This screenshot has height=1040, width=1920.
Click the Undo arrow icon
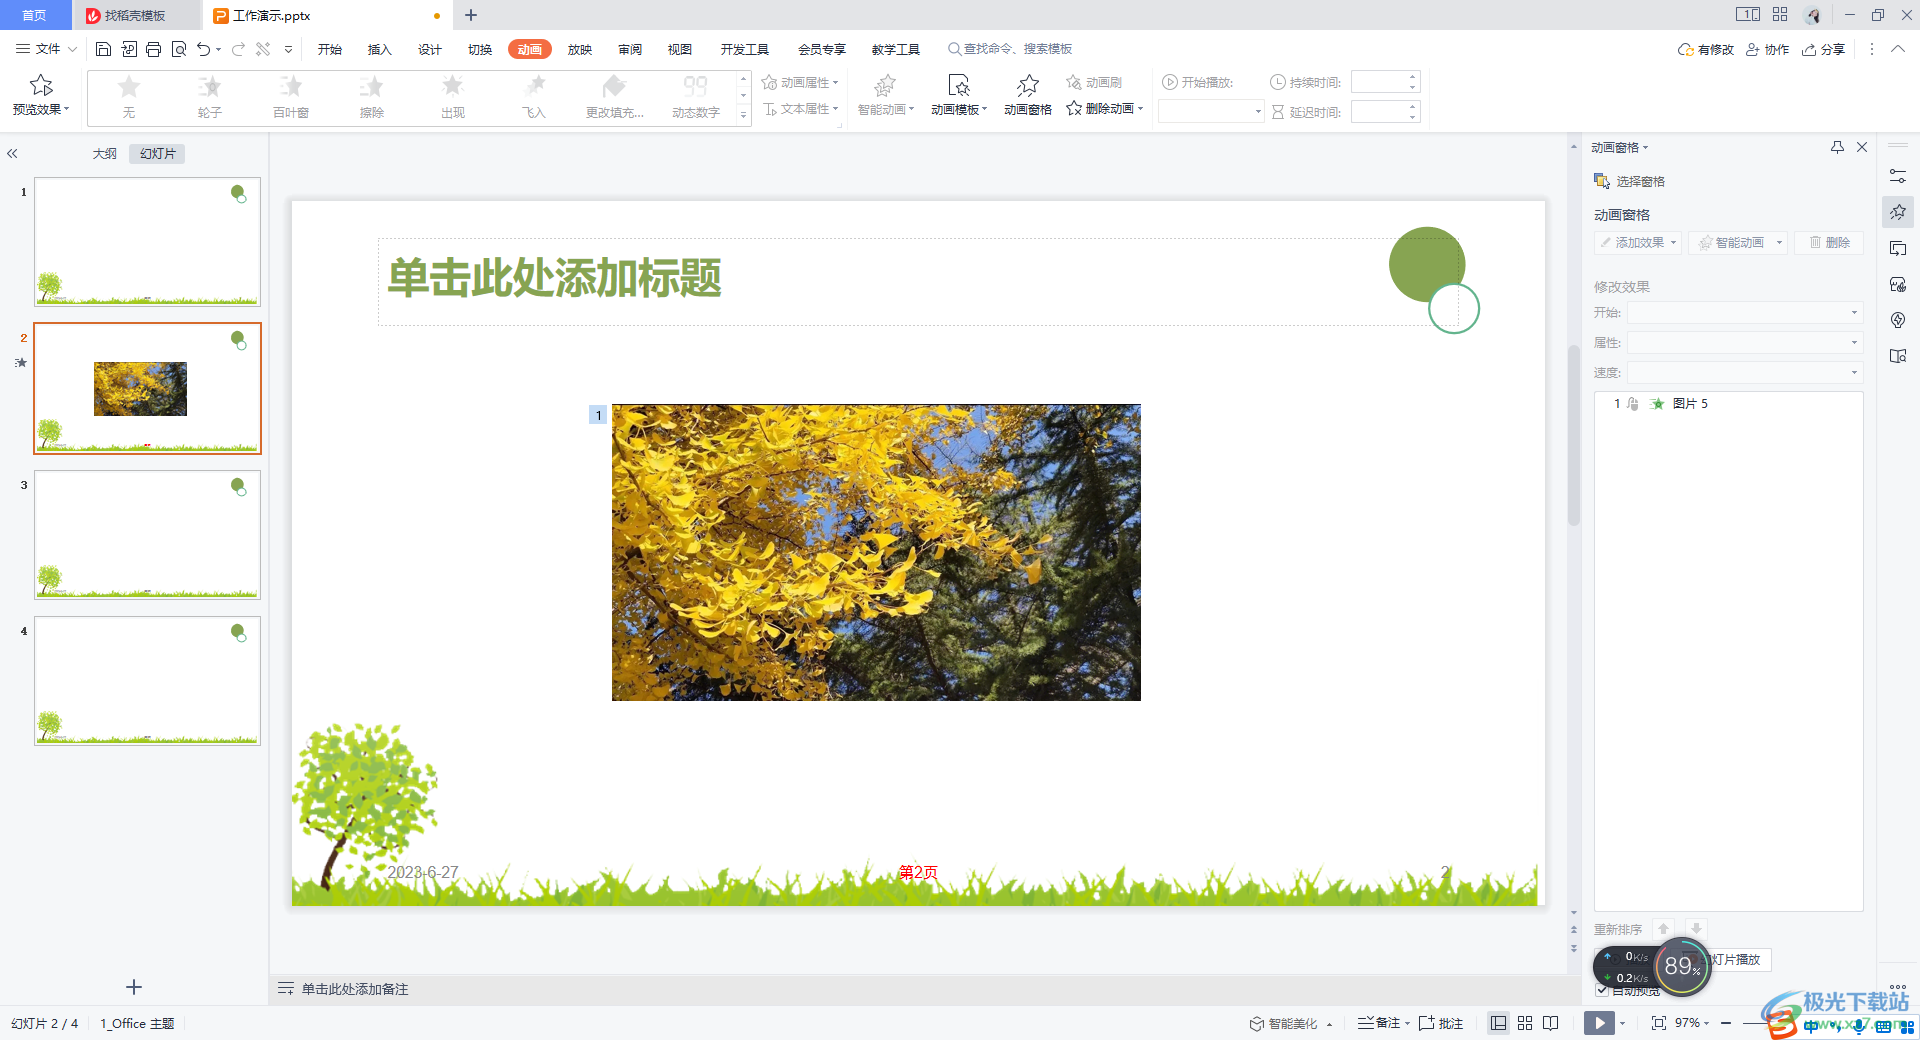[204, 49]
